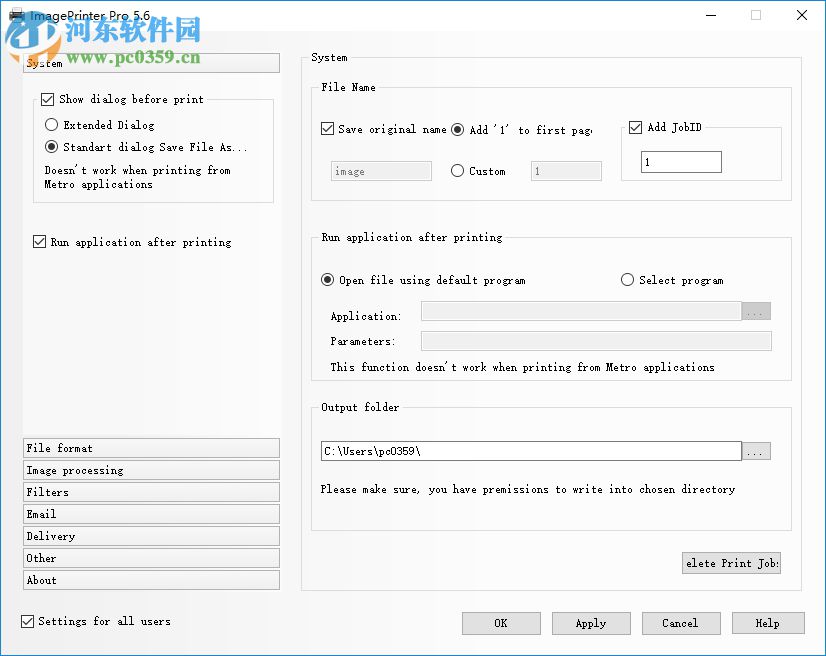Browse for an application with the ellipsis button
The image size is (826, 656).
point(756,311)
